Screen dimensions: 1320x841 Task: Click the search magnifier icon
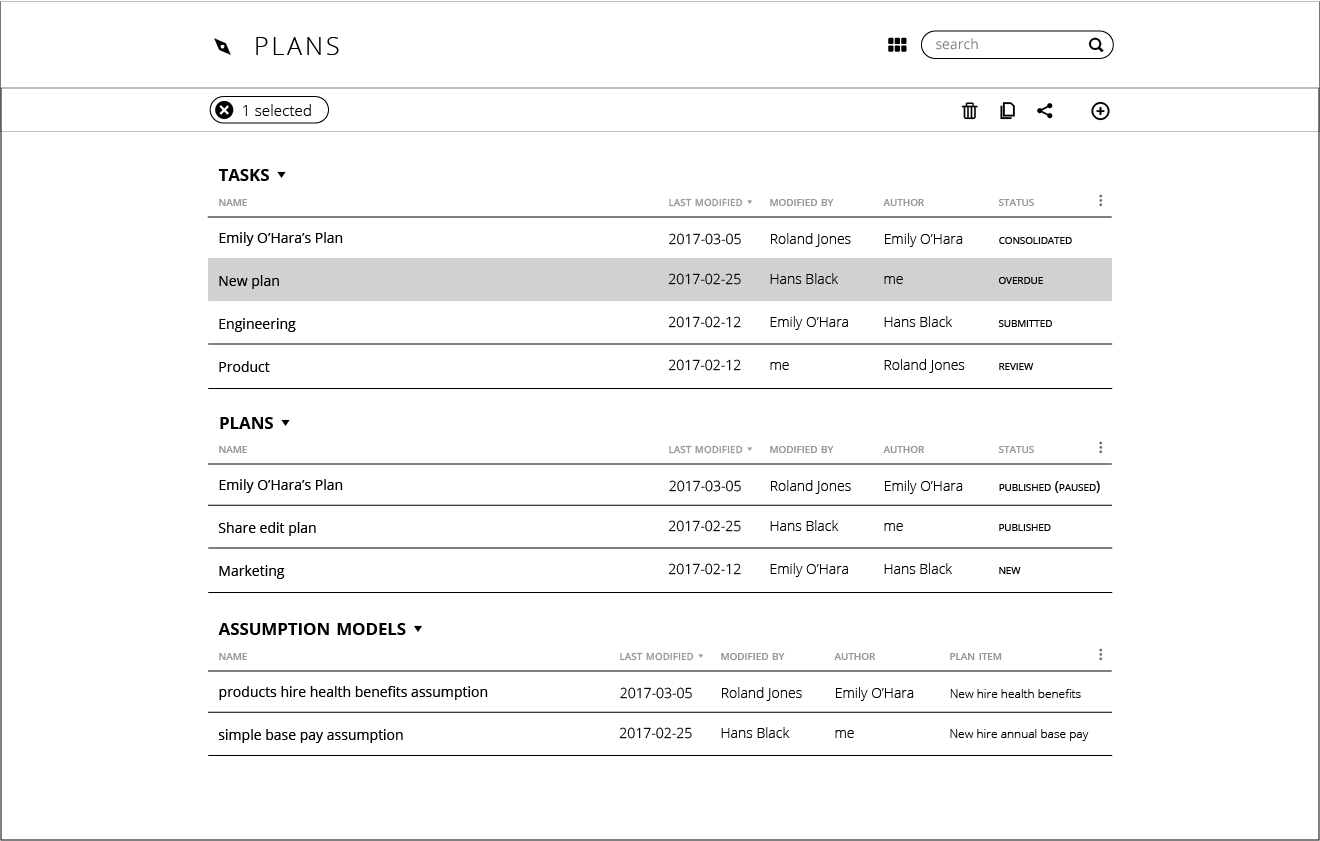1096,45
